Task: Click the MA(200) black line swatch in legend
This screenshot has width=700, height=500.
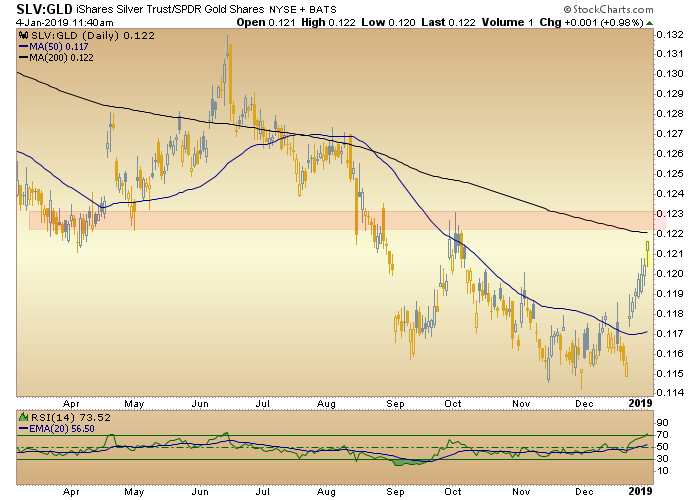Action: coord(23,58)
